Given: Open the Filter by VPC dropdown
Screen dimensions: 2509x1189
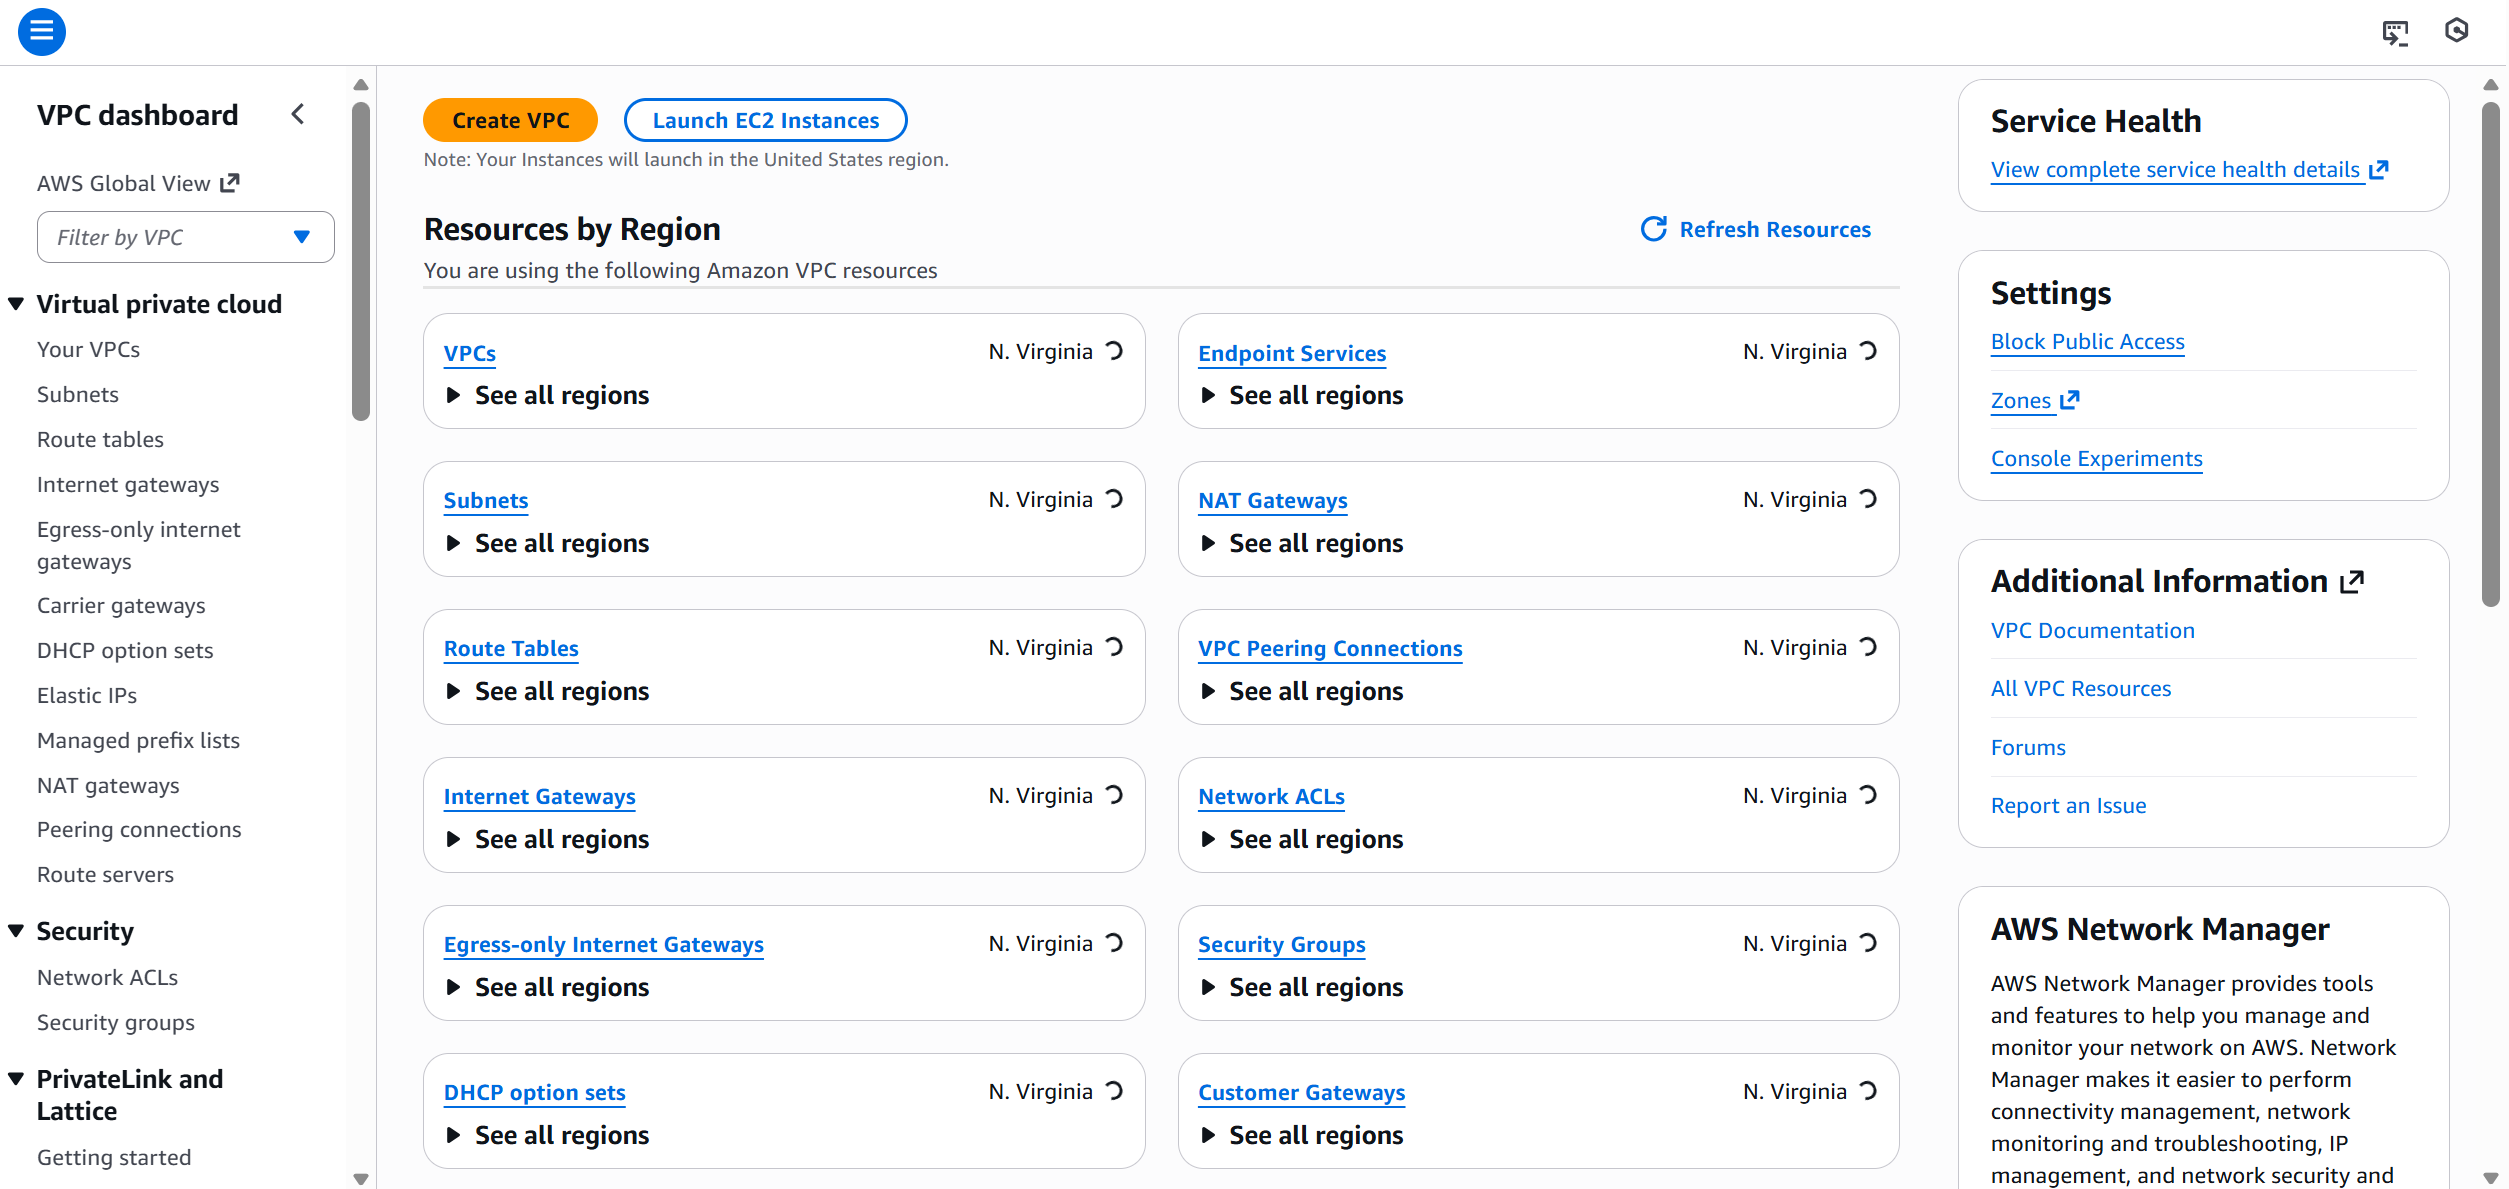Looking at the screenshot, I should click(x=186, y=237).
